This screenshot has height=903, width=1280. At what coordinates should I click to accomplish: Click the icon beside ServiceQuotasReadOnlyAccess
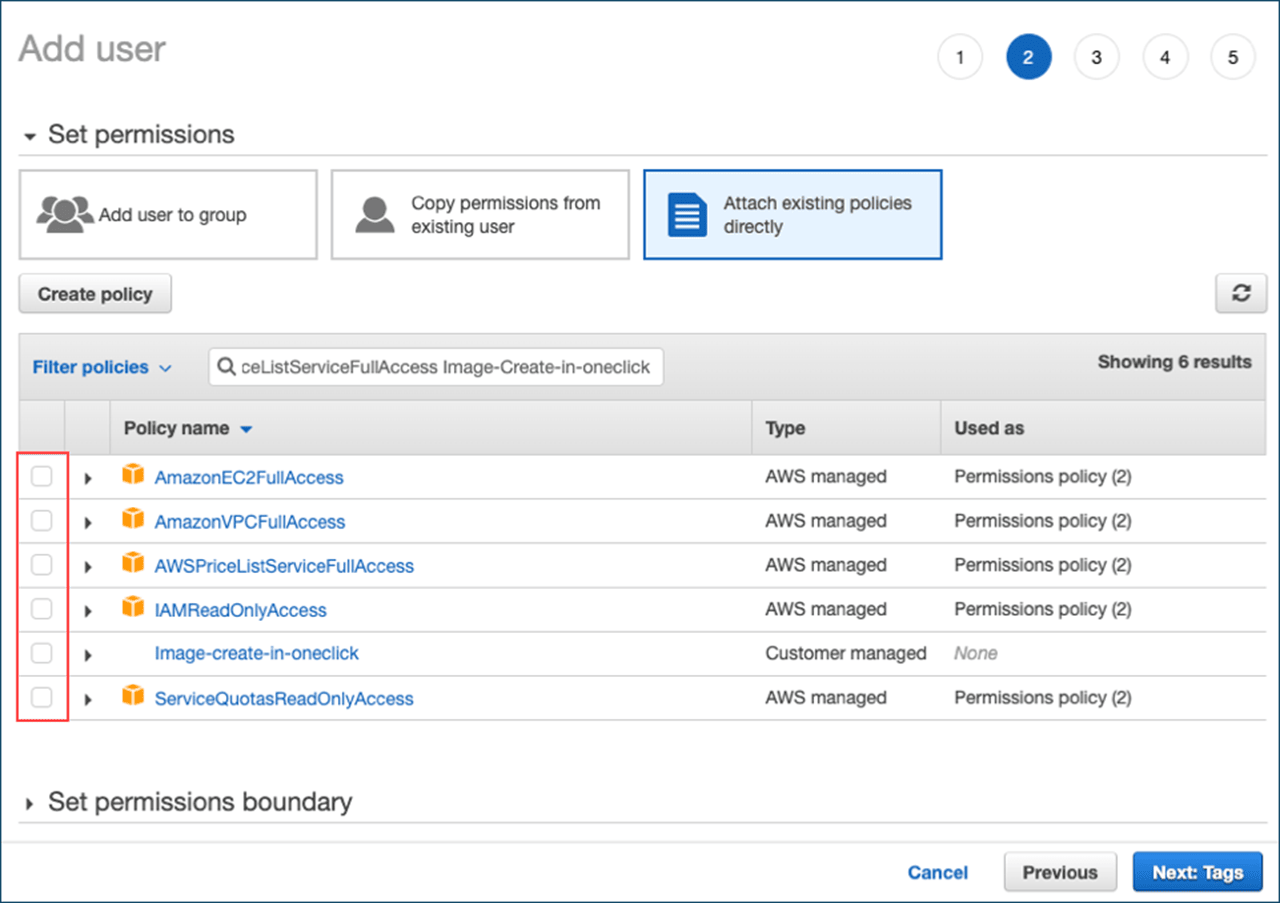[x=133, y=696]
